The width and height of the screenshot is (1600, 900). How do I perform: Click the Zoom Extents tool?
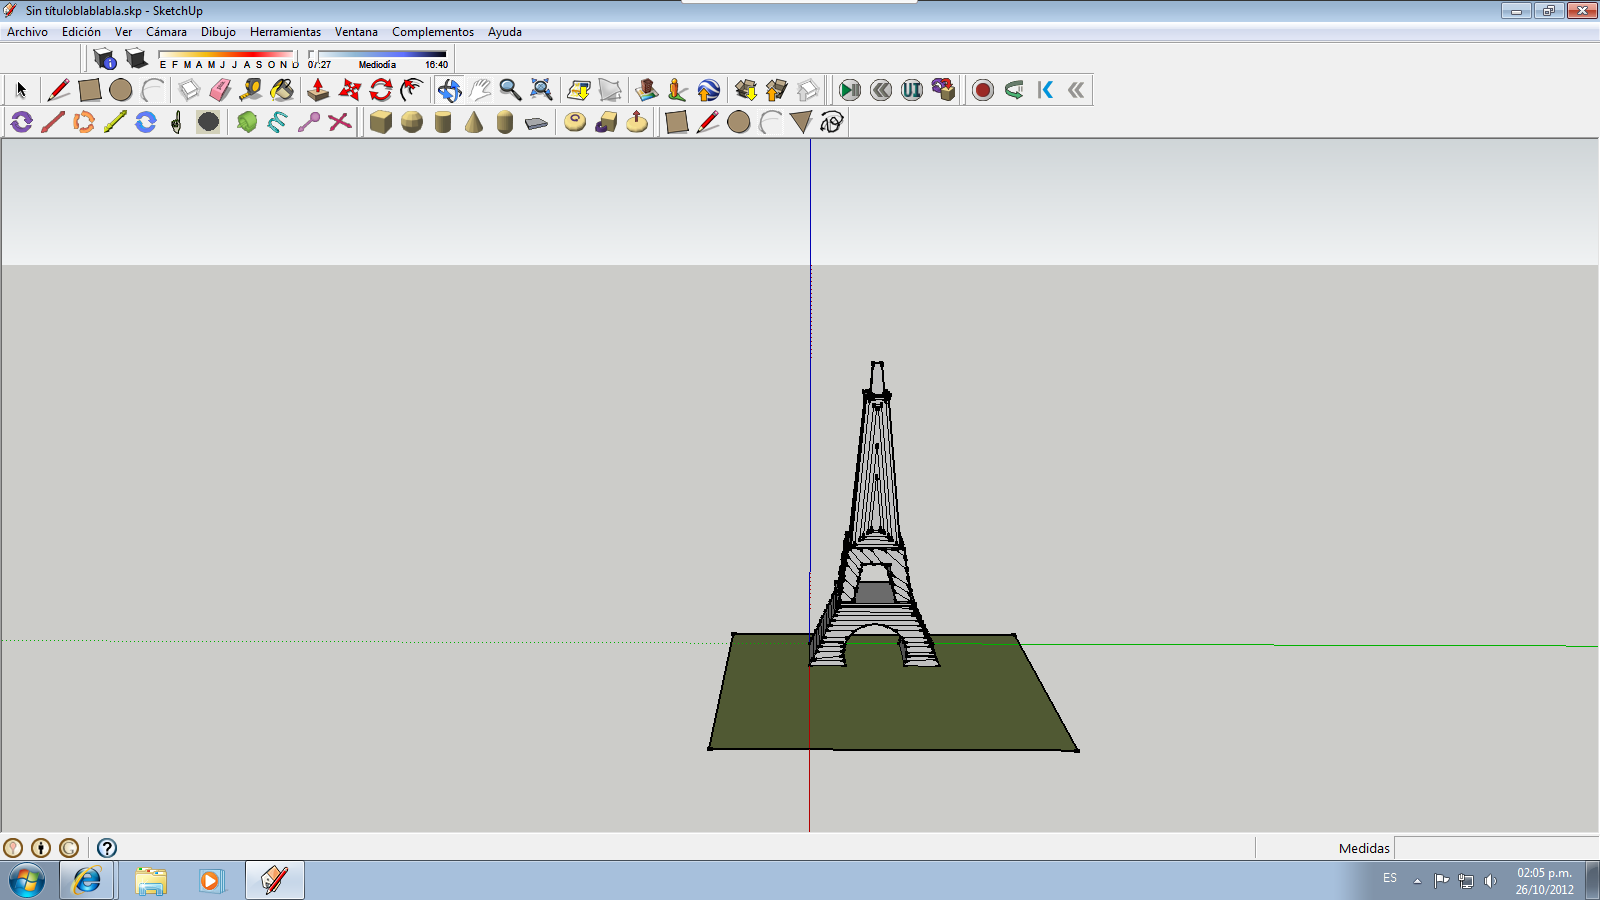coord(541,90)
